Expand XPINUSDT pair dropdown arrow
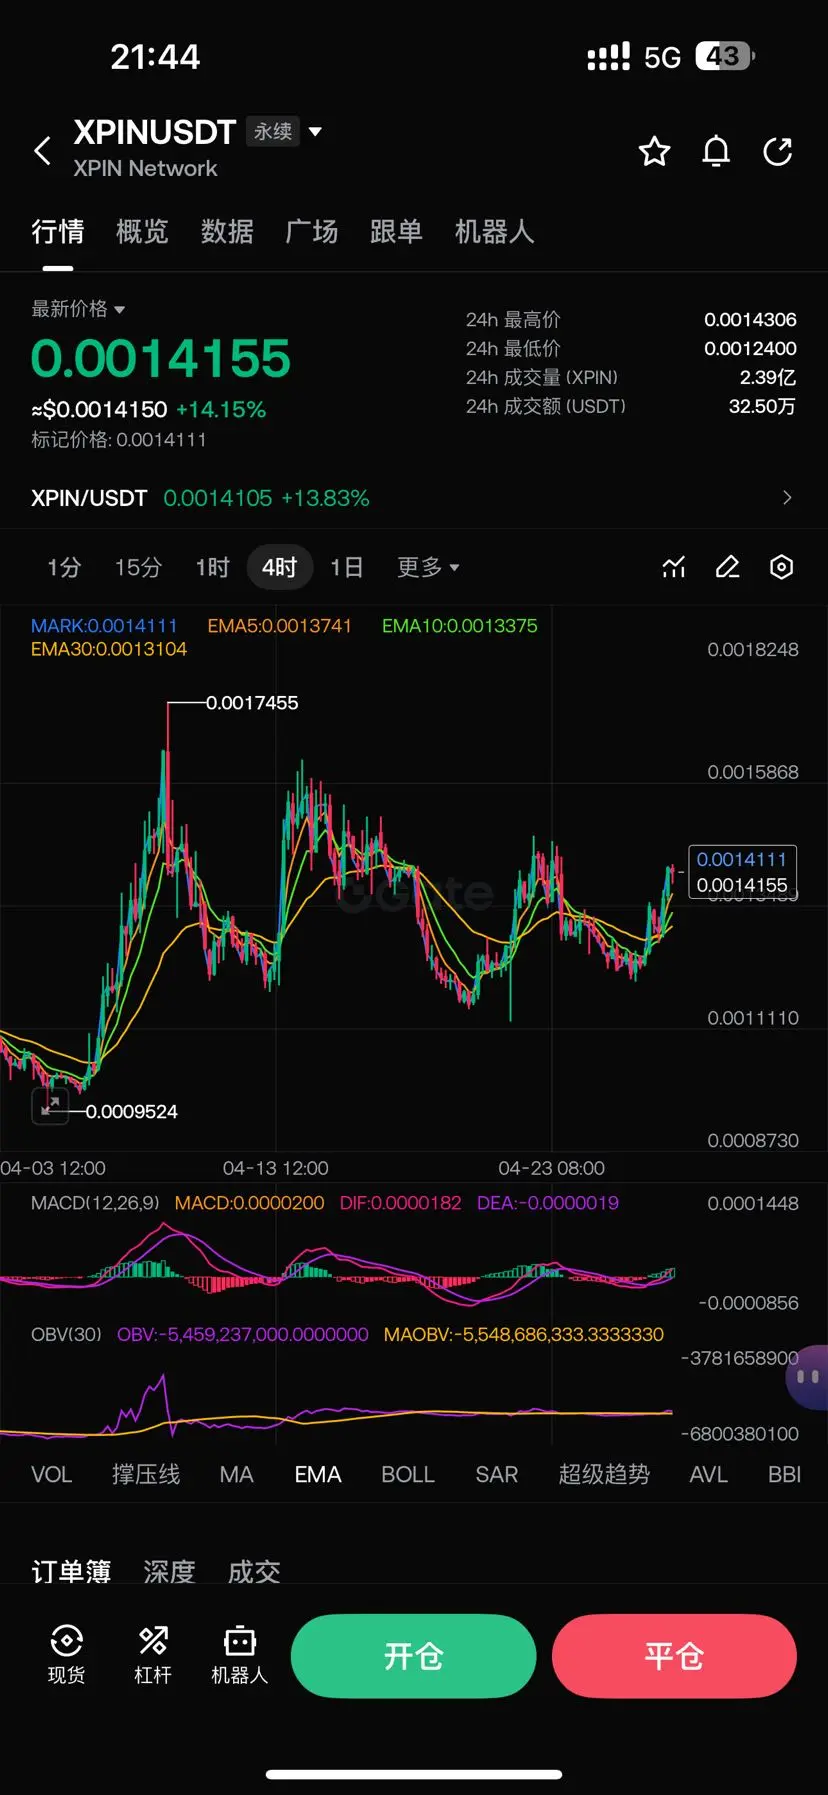Viewport: 828px width, 1795px height. point(315,131)
